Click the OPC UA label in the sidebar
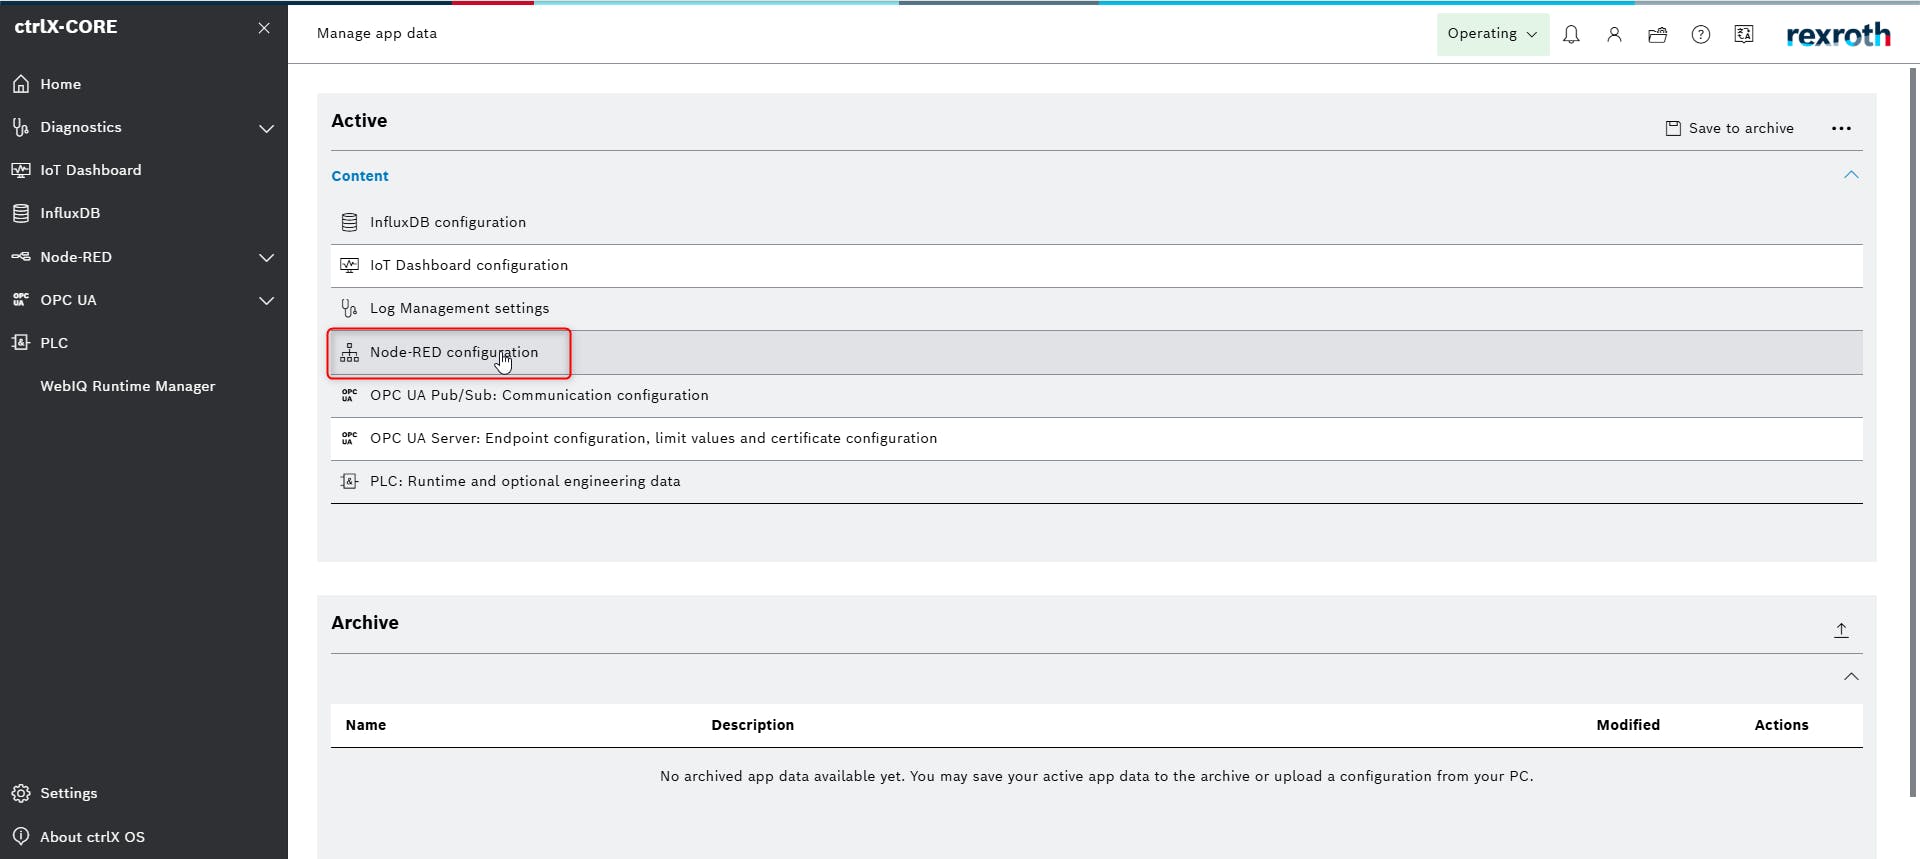The image size is (1920, 859). tap(68, 300)
